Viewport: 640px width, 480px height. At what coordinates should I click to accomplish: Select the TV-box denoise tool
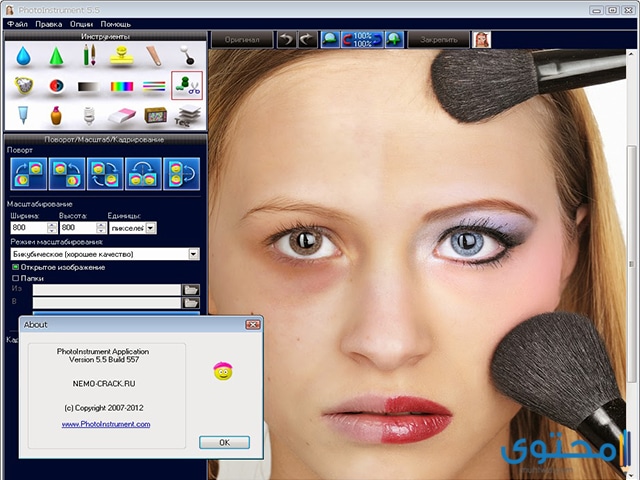pos(156,115)
